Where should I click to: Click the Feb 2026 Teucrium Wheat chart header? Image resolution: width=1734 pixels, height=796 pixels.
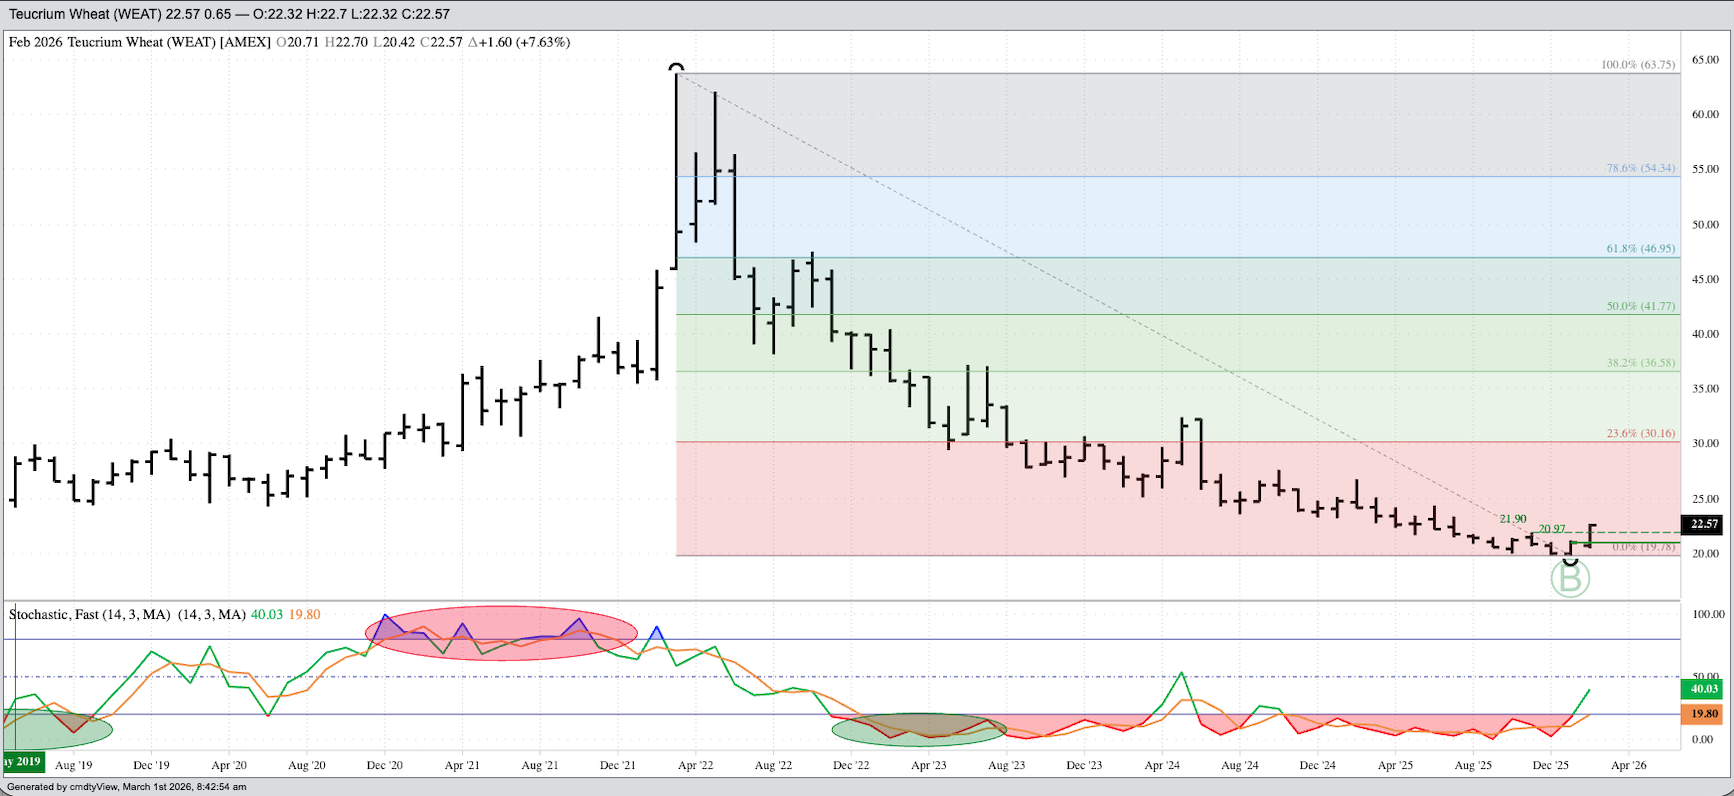point(140,42)
